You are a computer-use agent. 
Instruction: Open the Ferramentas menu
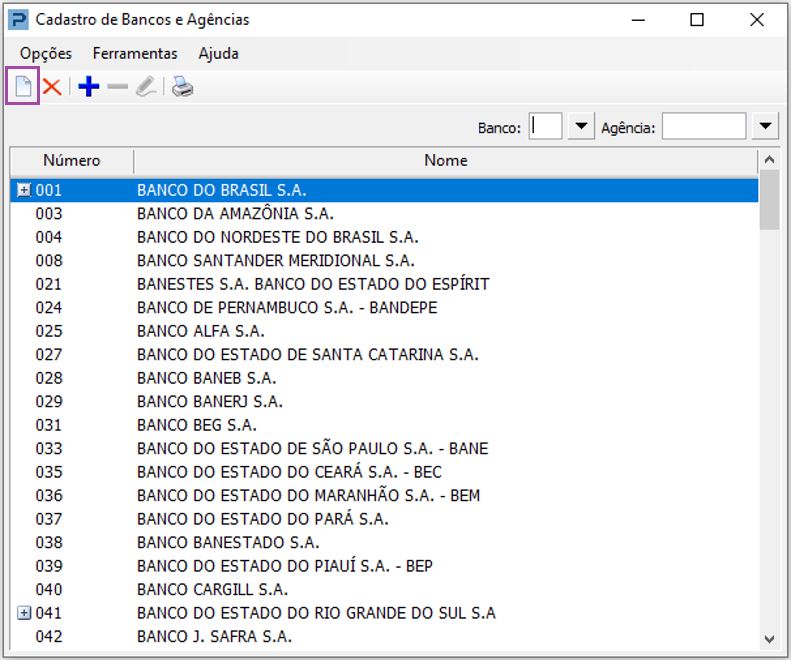[135, 53]
